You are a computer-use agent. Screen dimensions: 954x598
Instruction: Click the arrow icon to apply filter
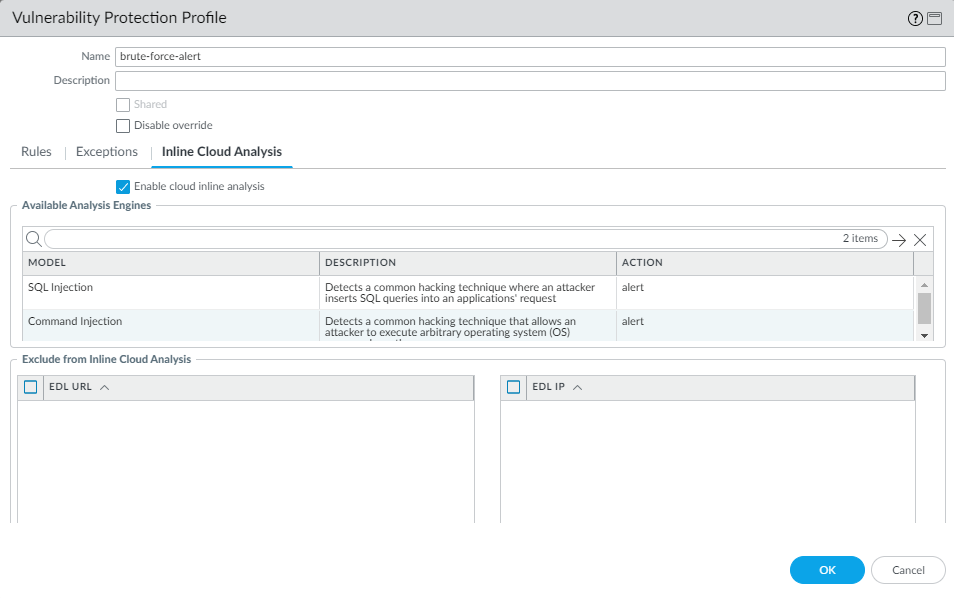click(x=899, y=240)
